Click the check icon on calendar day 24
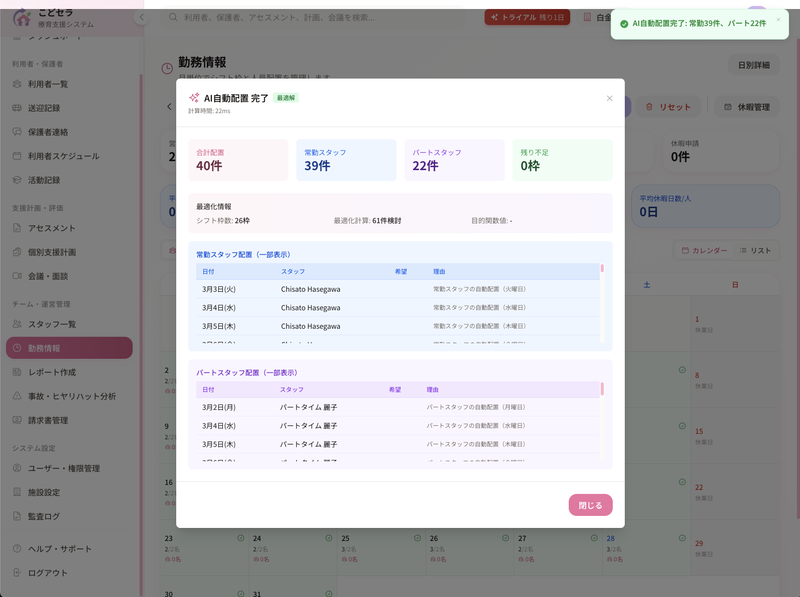Viewport: 800px width, 597px height. click(x=329, y=538)
